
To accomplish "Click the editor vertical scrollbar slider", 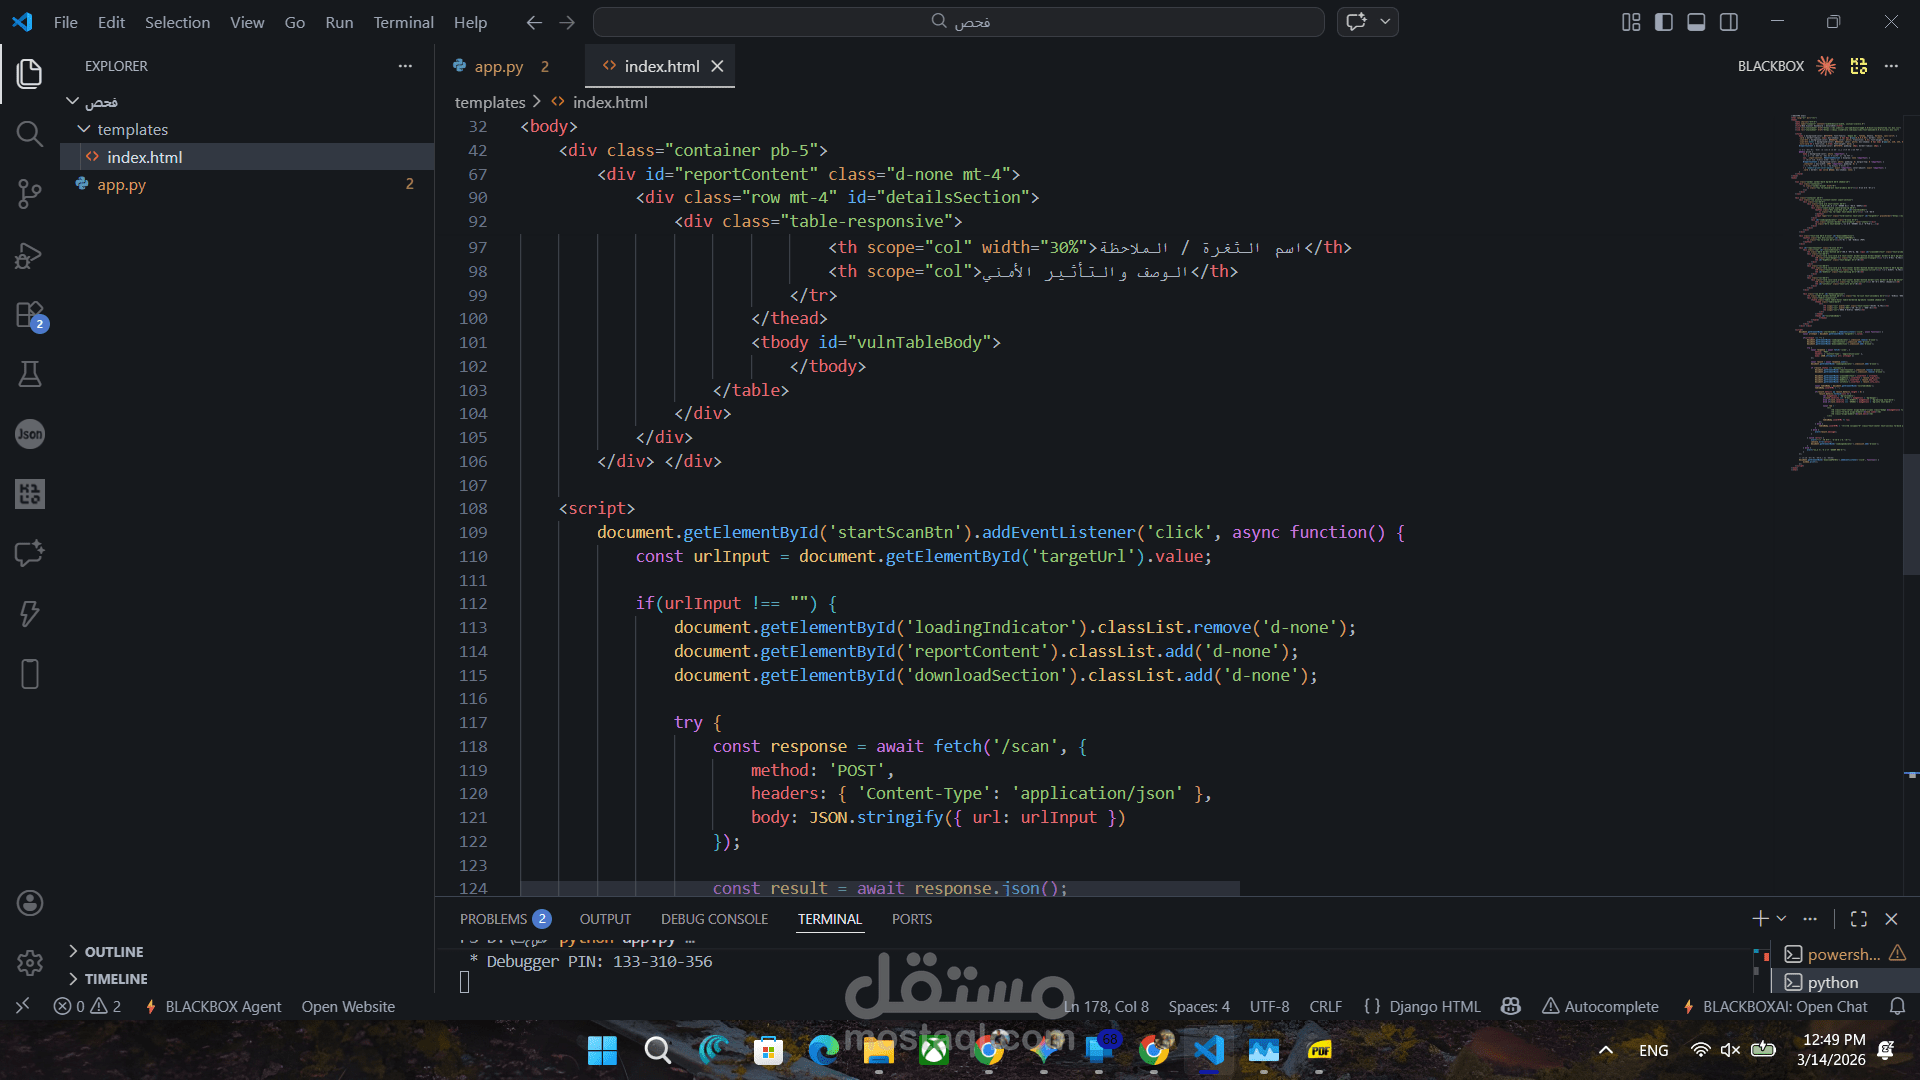I will (x=1911, y=513).
